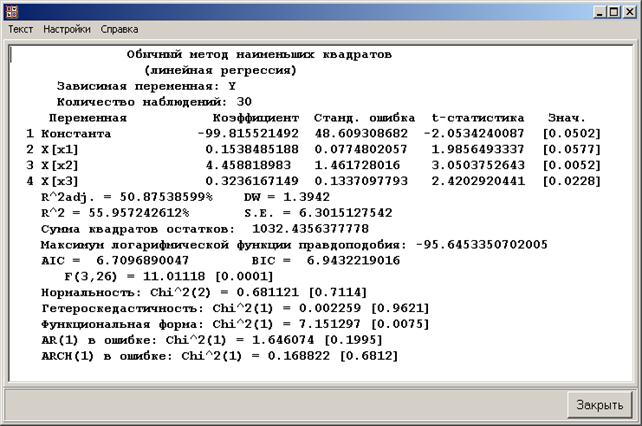Click 'S.E. = 6.3015127542' value
The height and width of the screenshot is (426, 642).
(318, 213)
